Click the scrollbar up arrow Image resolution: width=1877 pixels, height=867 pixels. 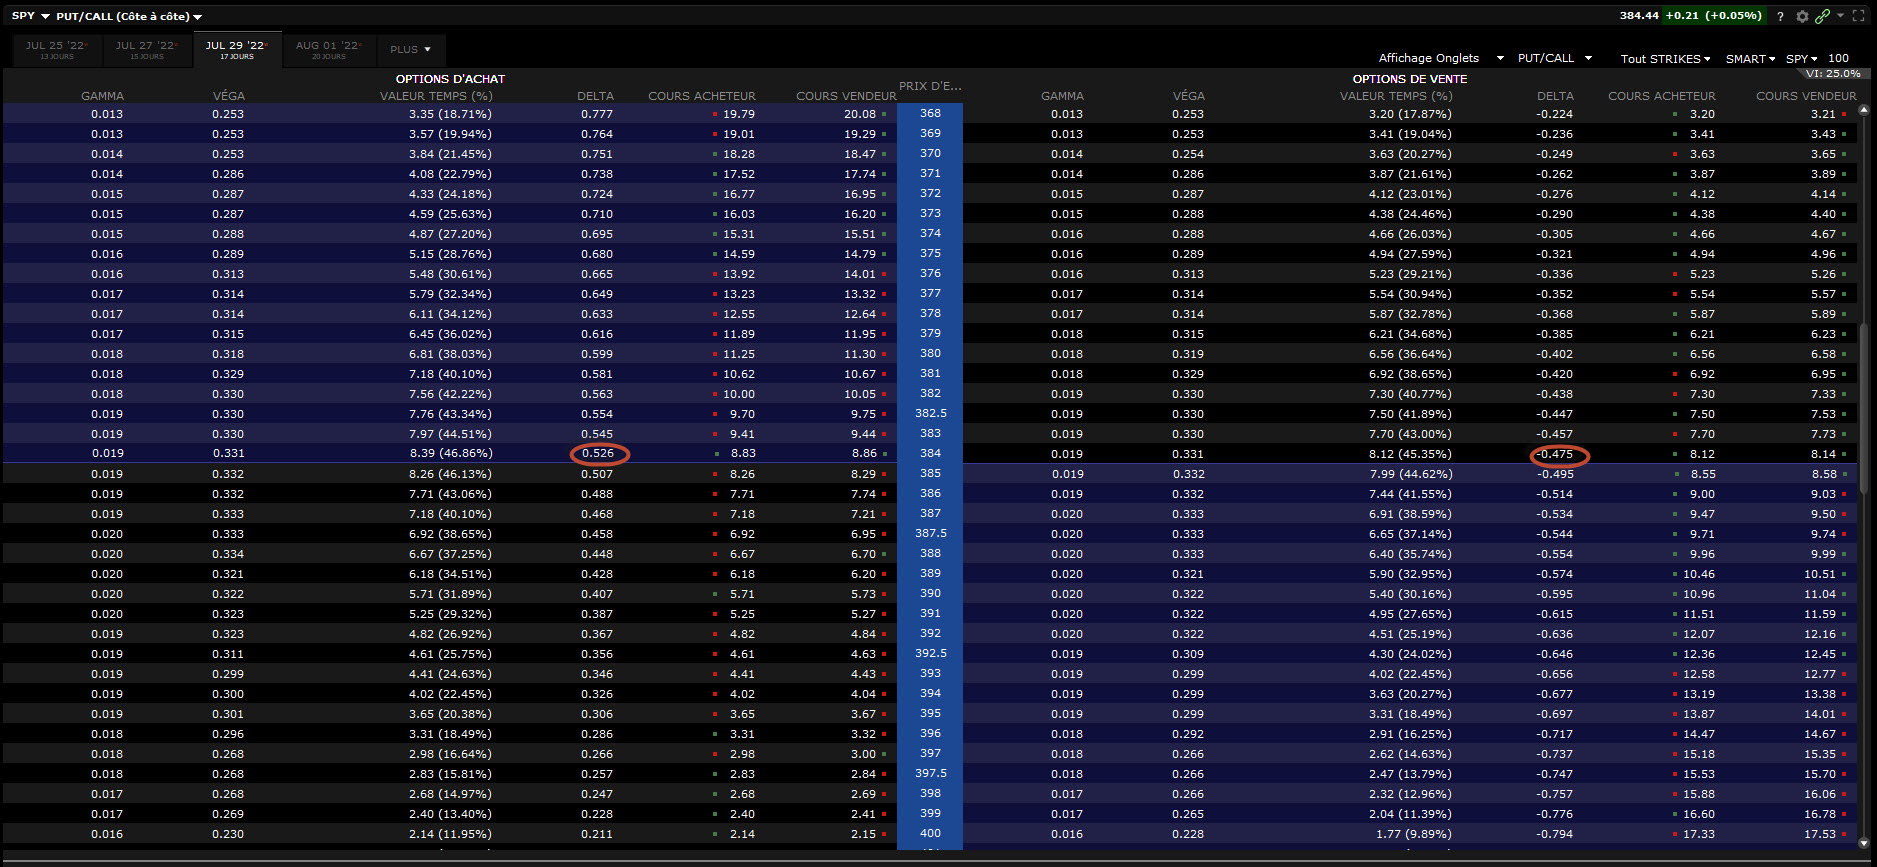click(1864, 110)
